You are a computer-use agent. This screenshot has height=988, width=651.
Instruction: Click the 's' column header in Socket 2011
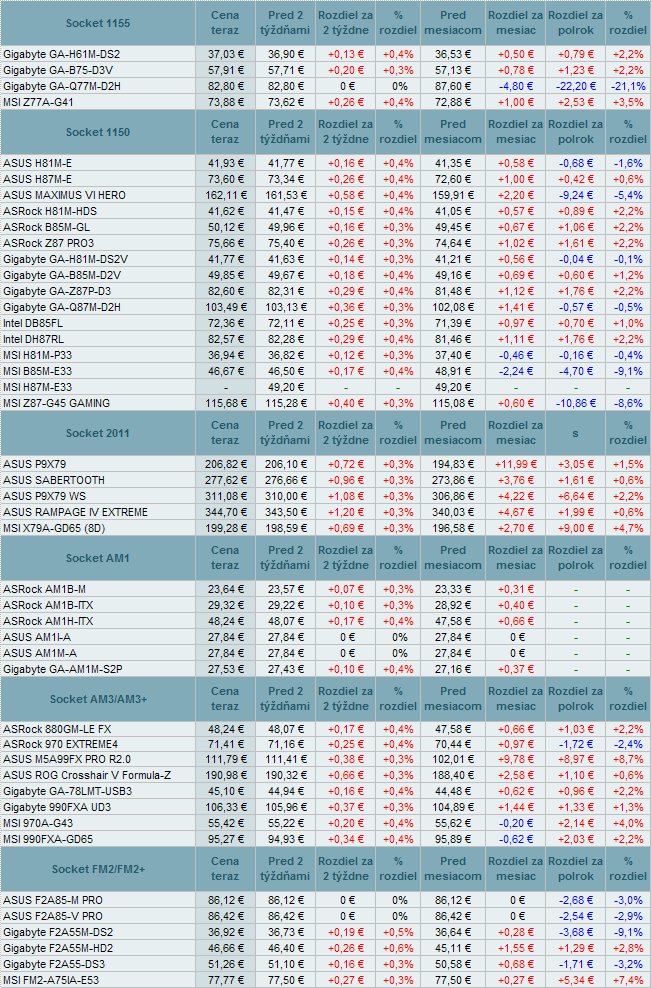pyautogui.click(x=575, y=433)
